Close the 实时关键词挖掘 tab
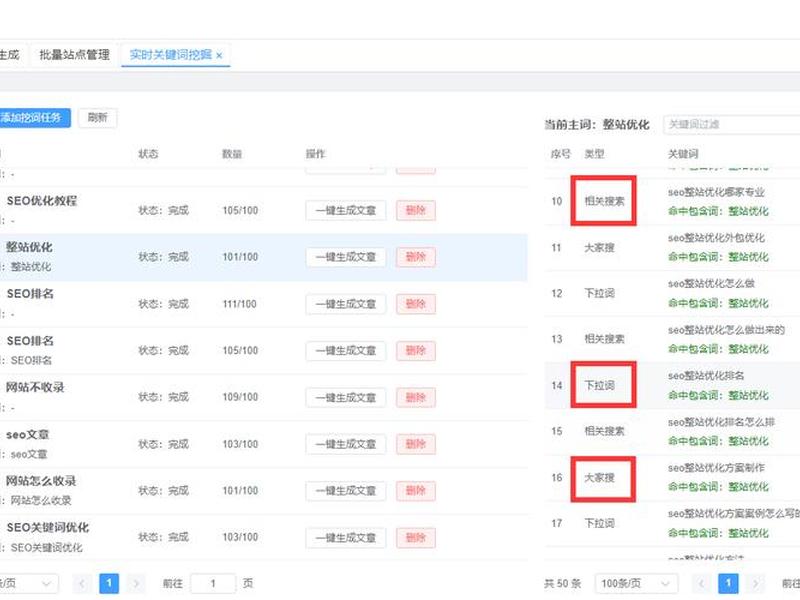The height and width of the screenshot is (600, 800). tap(219, 56)
